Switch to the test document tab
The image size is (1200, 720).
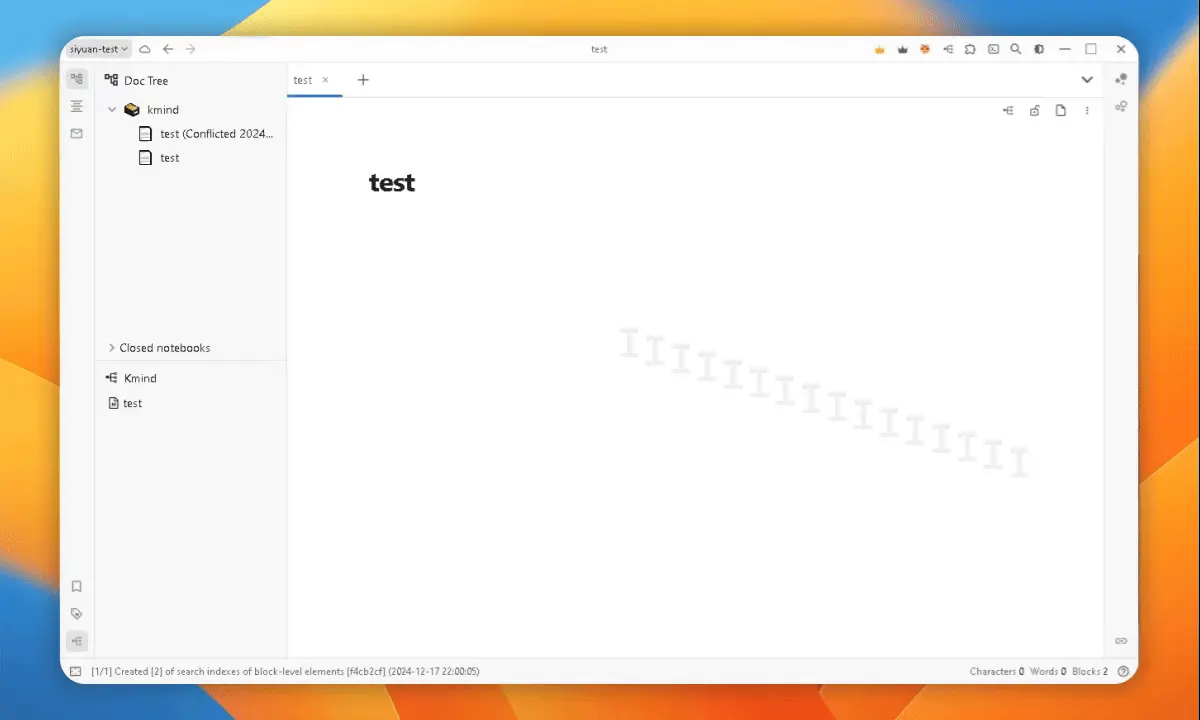303,80
